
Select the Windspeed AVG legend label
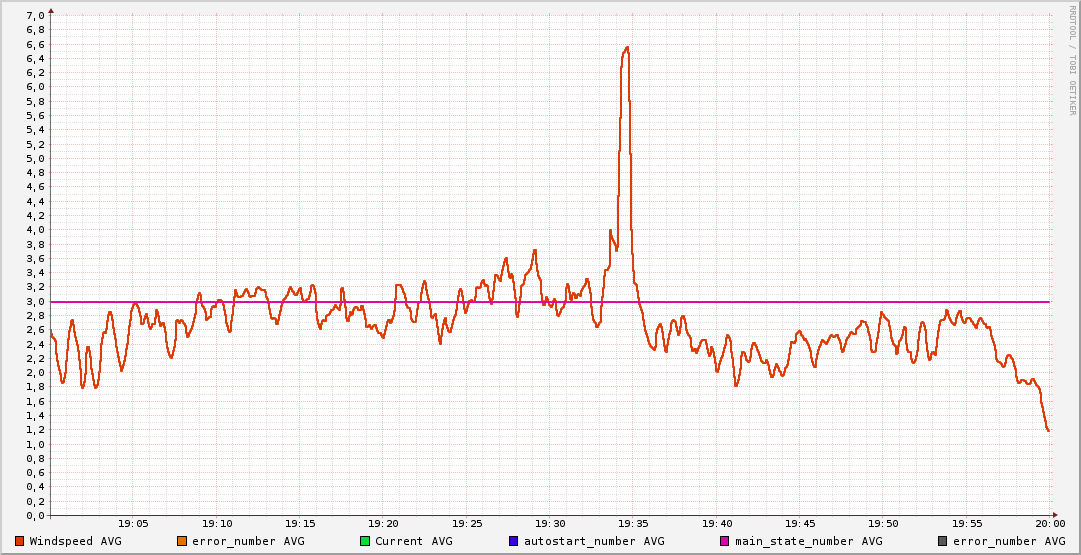coord(75,541)
